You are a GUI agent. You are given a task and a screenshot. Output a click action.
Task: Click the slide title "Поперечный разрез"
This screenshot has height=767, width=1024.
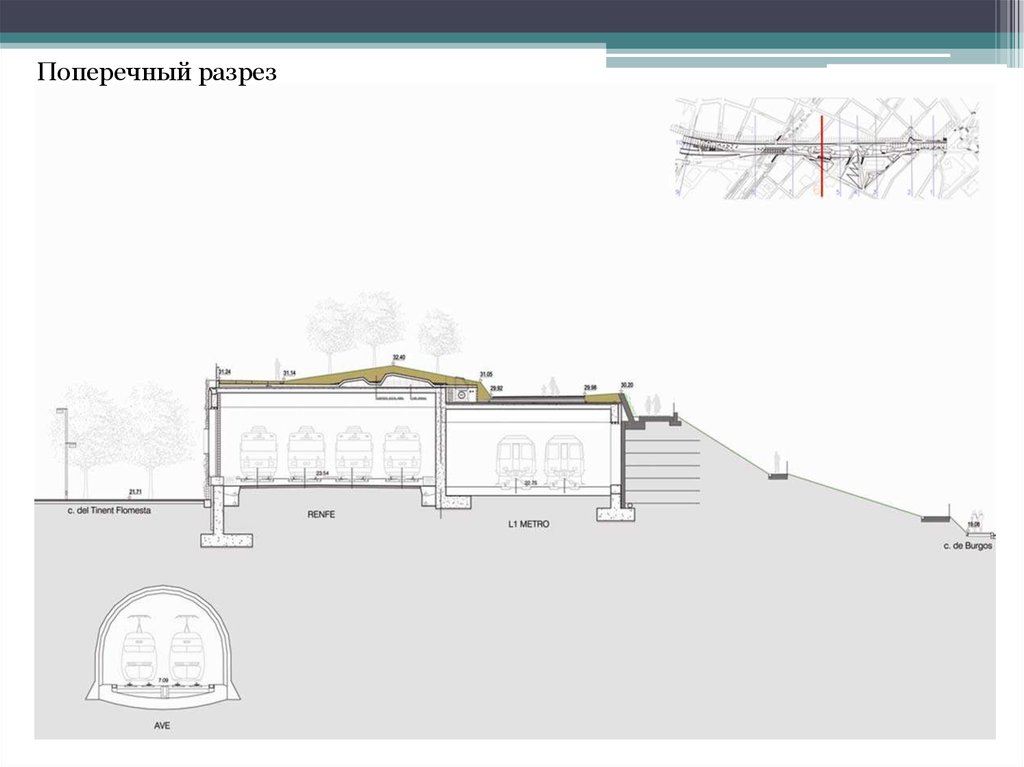click(157, 72)
